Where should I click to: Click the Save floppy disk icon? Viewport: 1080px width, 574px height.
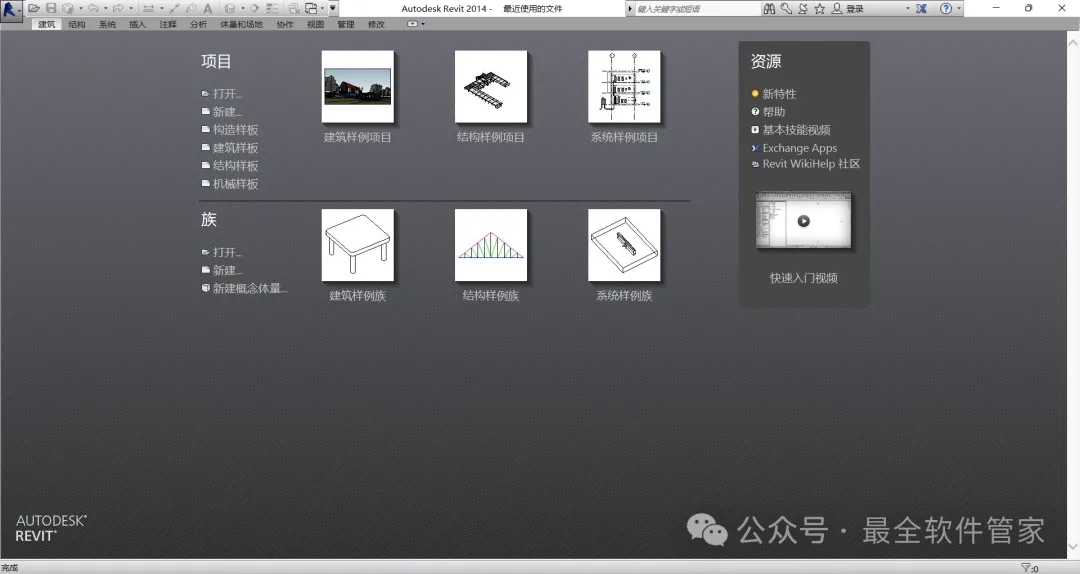tap(51, 8)
